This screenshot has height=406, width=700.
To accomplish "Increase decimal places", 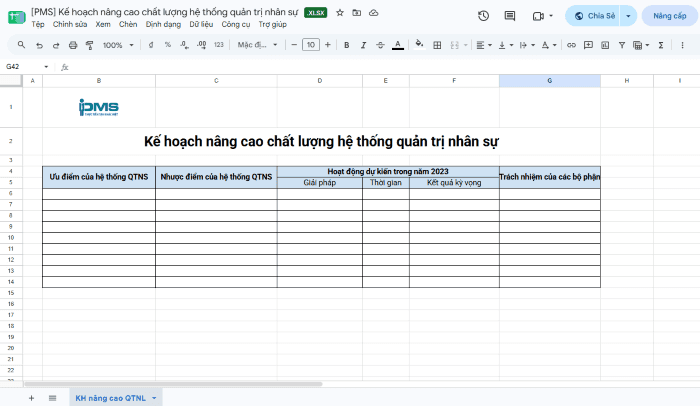I will 201,45.
